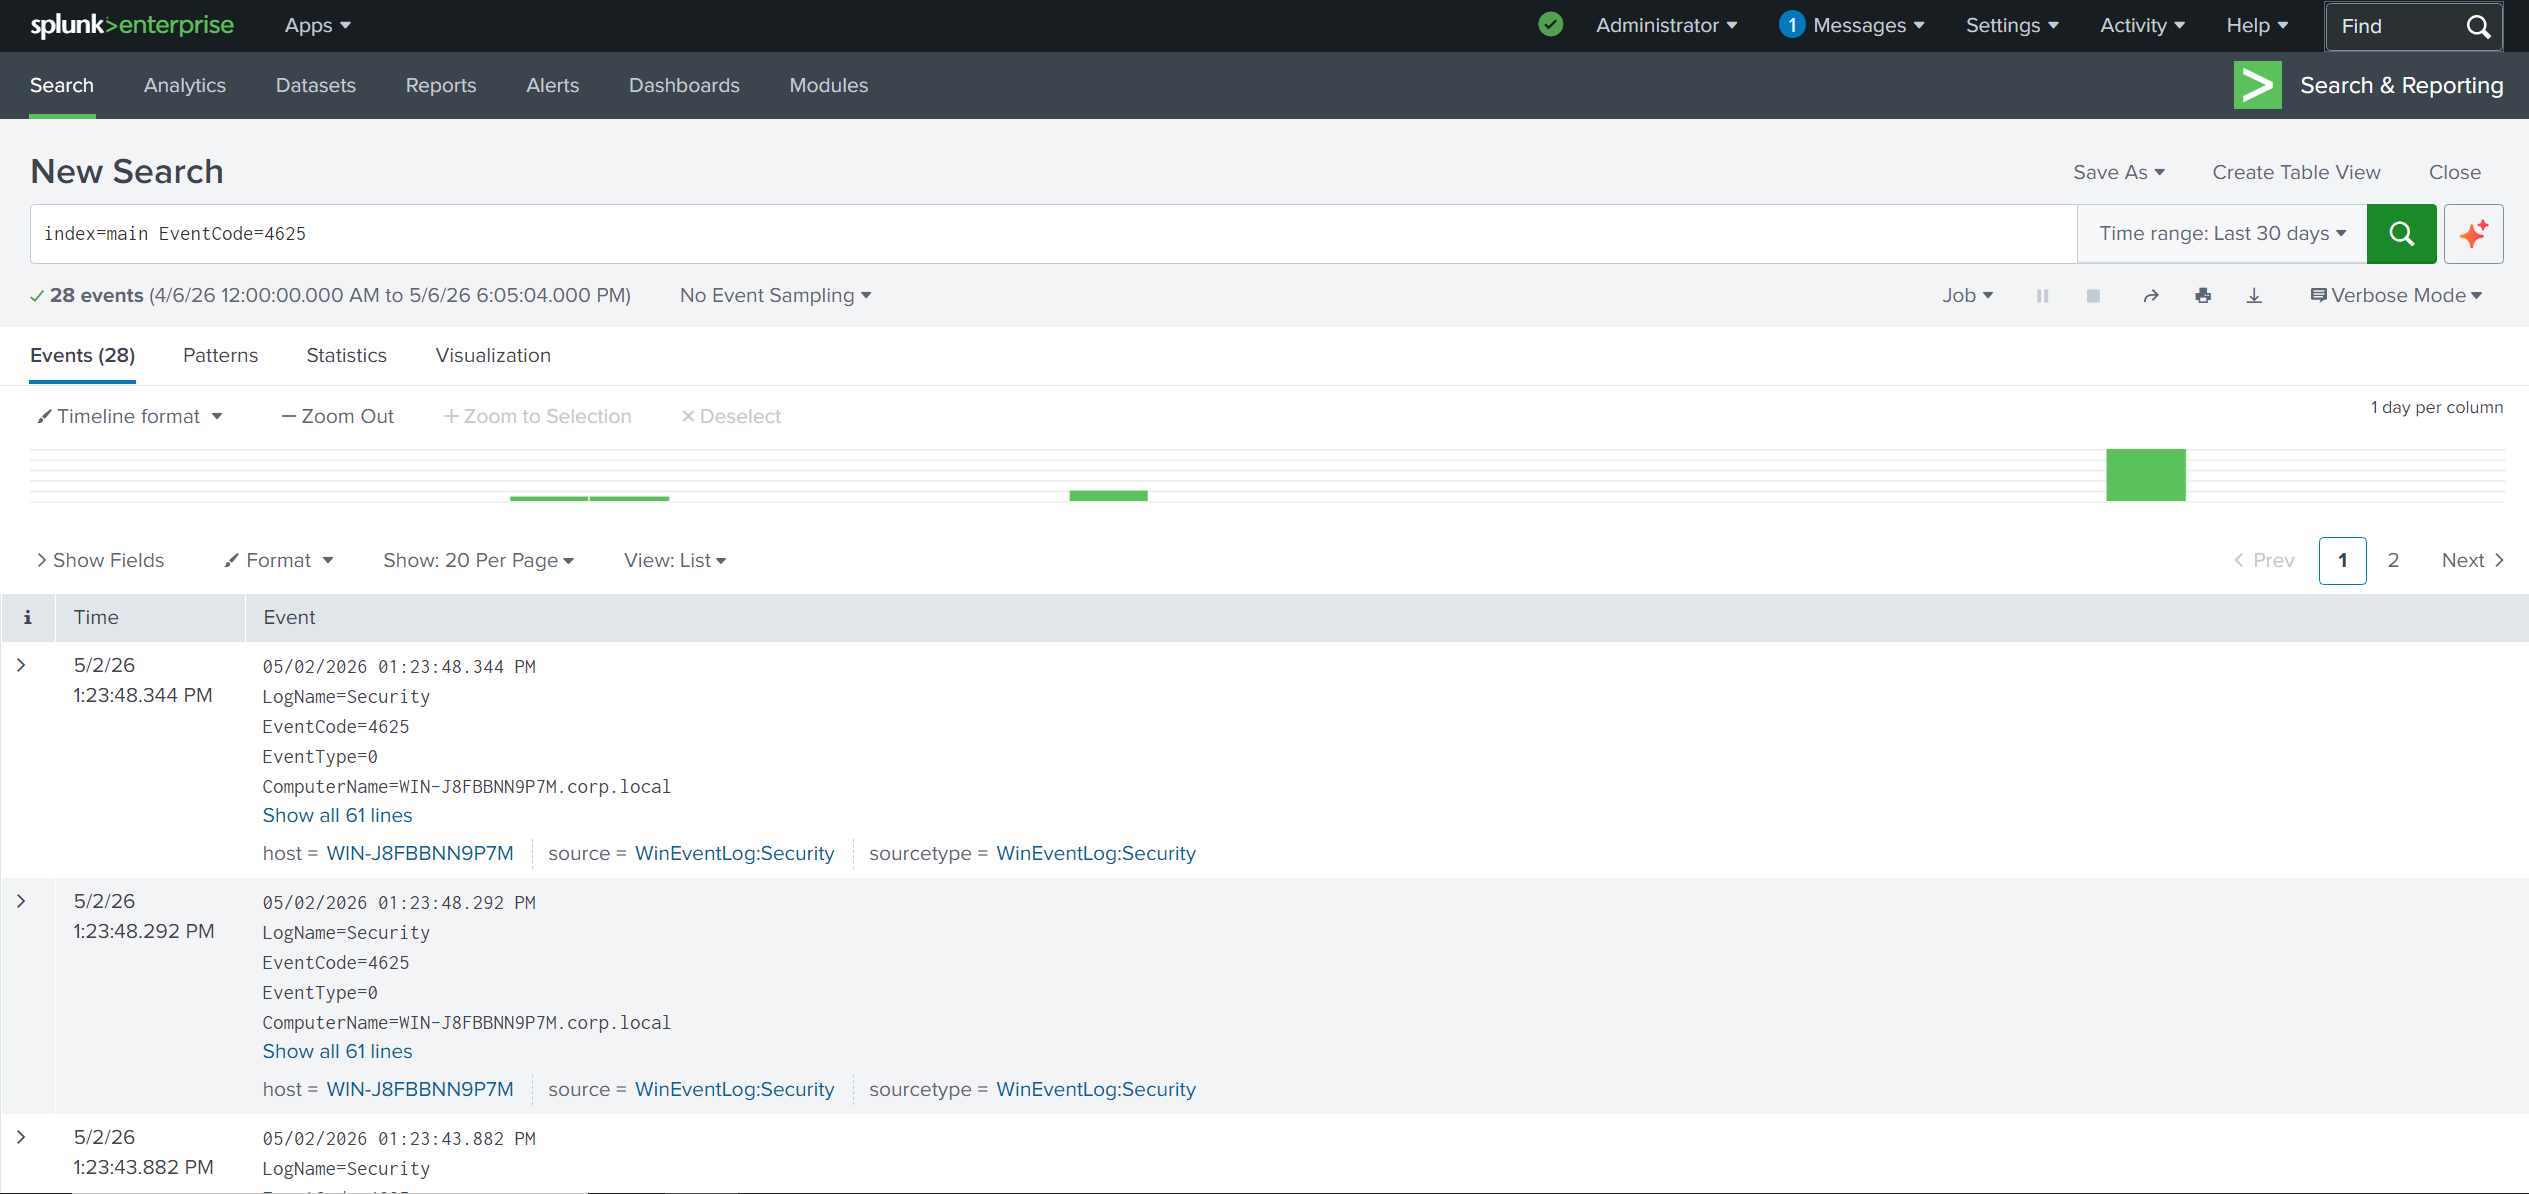Screen dimensions: 2529x1194
Task: Show all 61 lines of second event
Action: (x=337, y=1052)
